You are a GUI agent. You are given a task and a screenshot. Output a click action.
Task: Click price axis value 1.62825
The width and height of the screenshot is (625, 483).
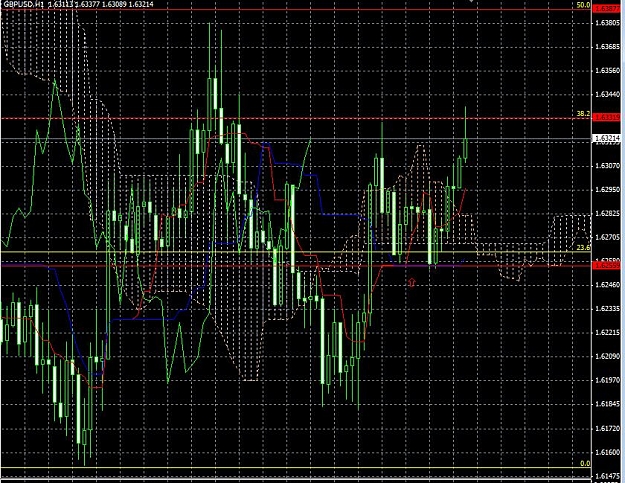point(607,213)
